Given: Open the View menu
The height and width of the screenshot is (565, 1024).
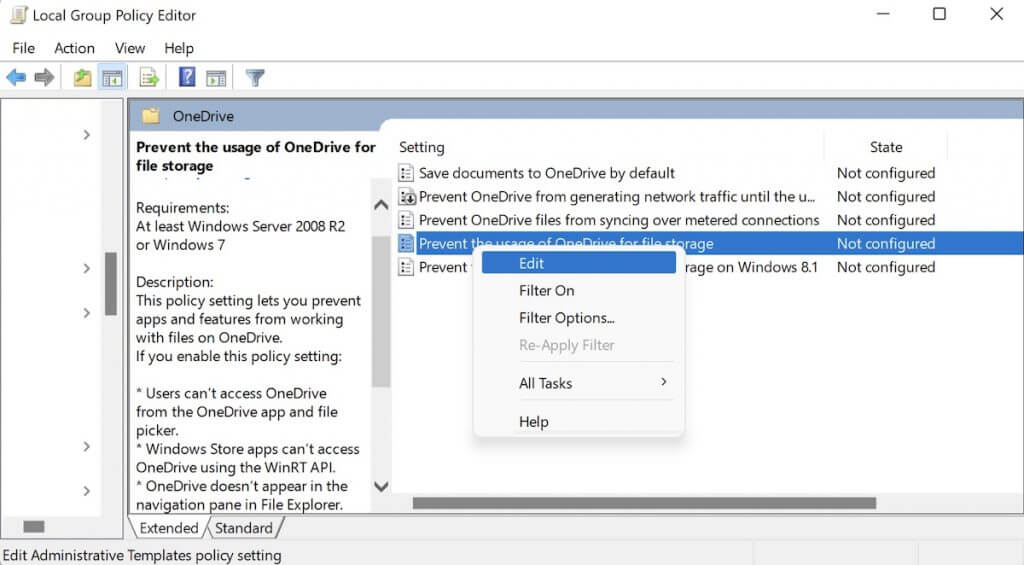Looking at the screenshot, I should coord(129,48).
